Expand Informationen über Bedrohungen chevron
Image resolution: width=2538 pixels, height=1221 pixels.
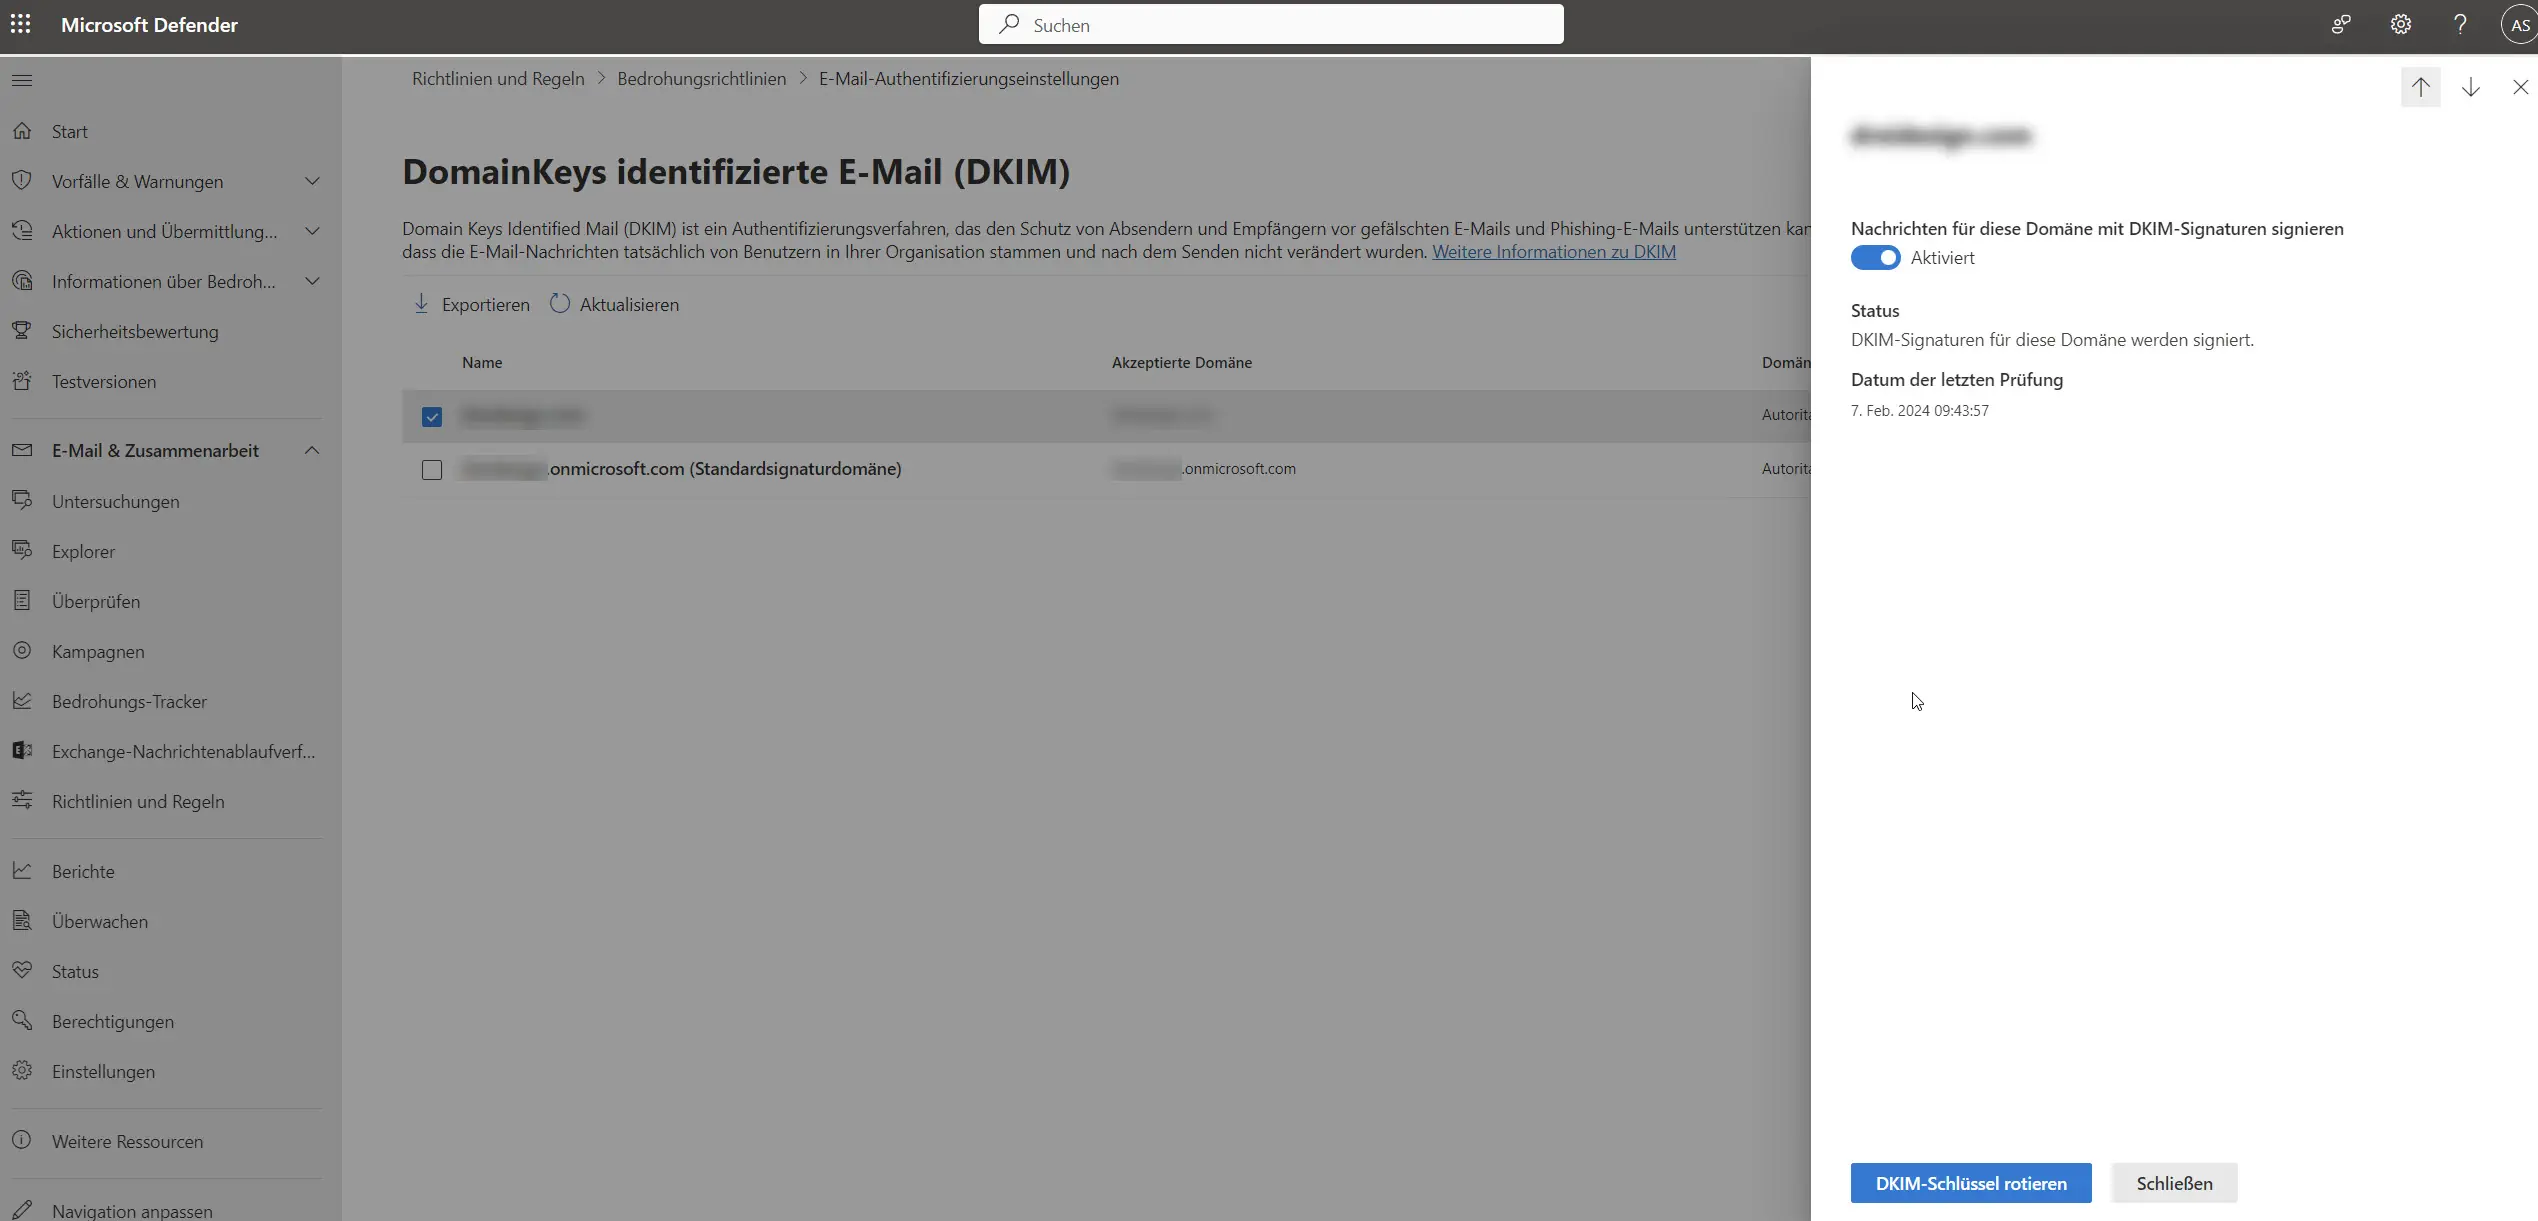pos(312,281)
